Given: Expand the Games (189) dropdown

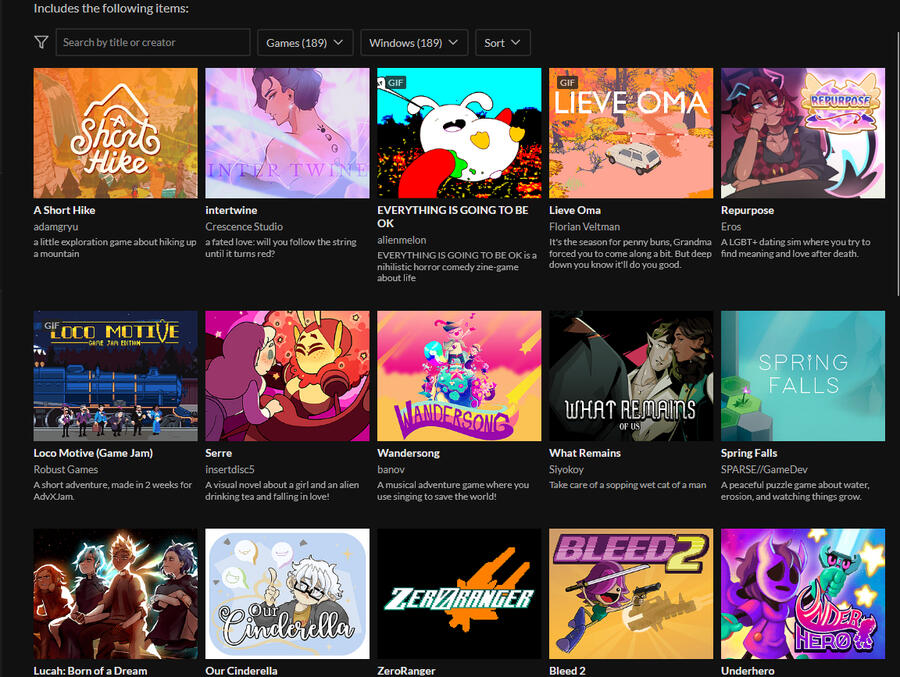Looking at the screenshot, I should click(x=304, y=43).
